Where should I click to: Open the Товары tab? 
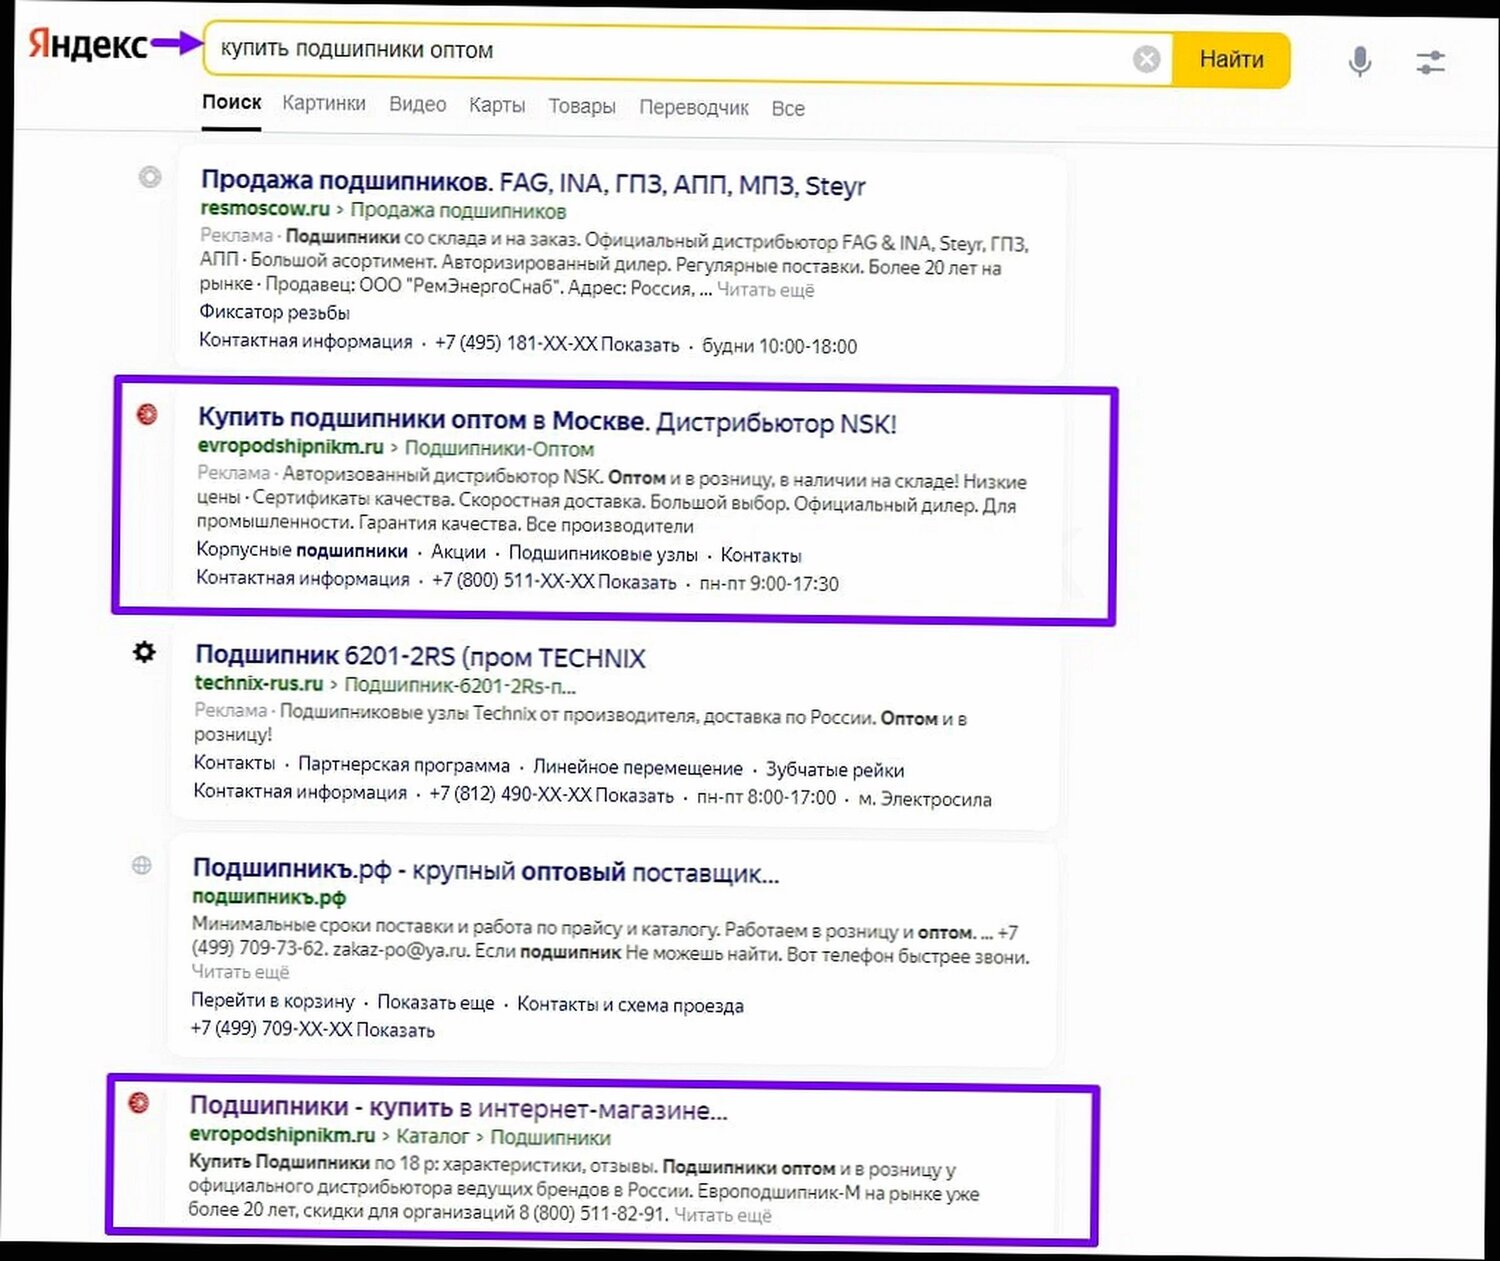click(582, 106)
